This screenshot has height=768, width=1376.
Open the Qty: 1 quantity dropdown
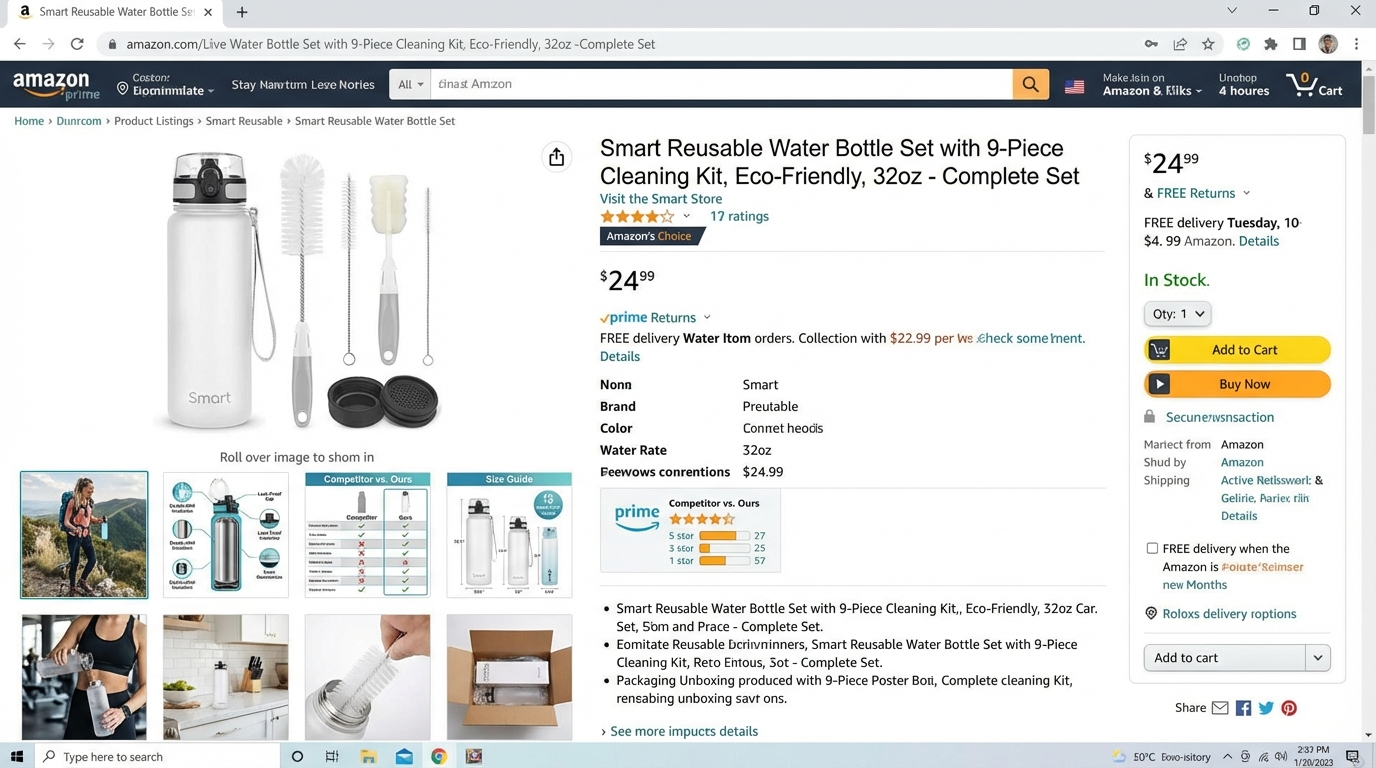[x=1176, y=313]
